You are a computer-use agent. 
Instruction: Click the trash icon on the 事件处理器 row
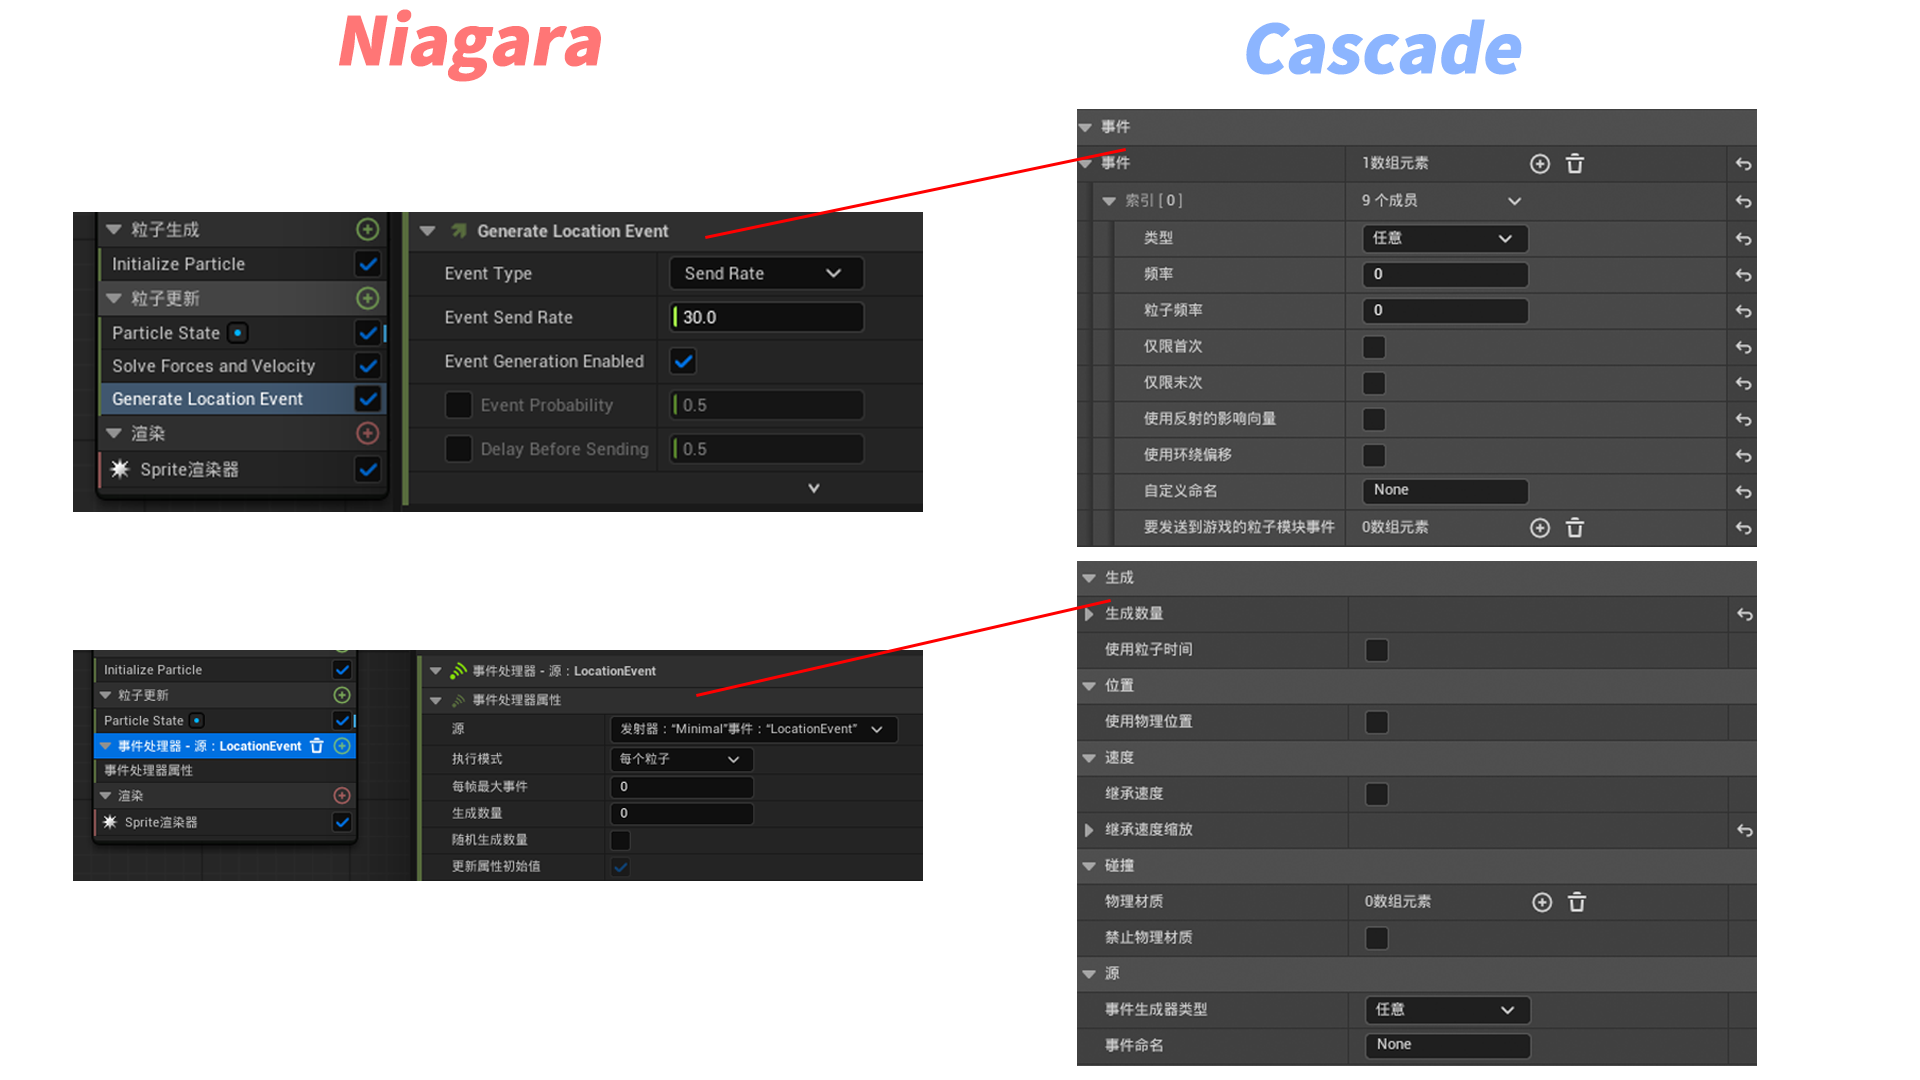coord(317,746)
